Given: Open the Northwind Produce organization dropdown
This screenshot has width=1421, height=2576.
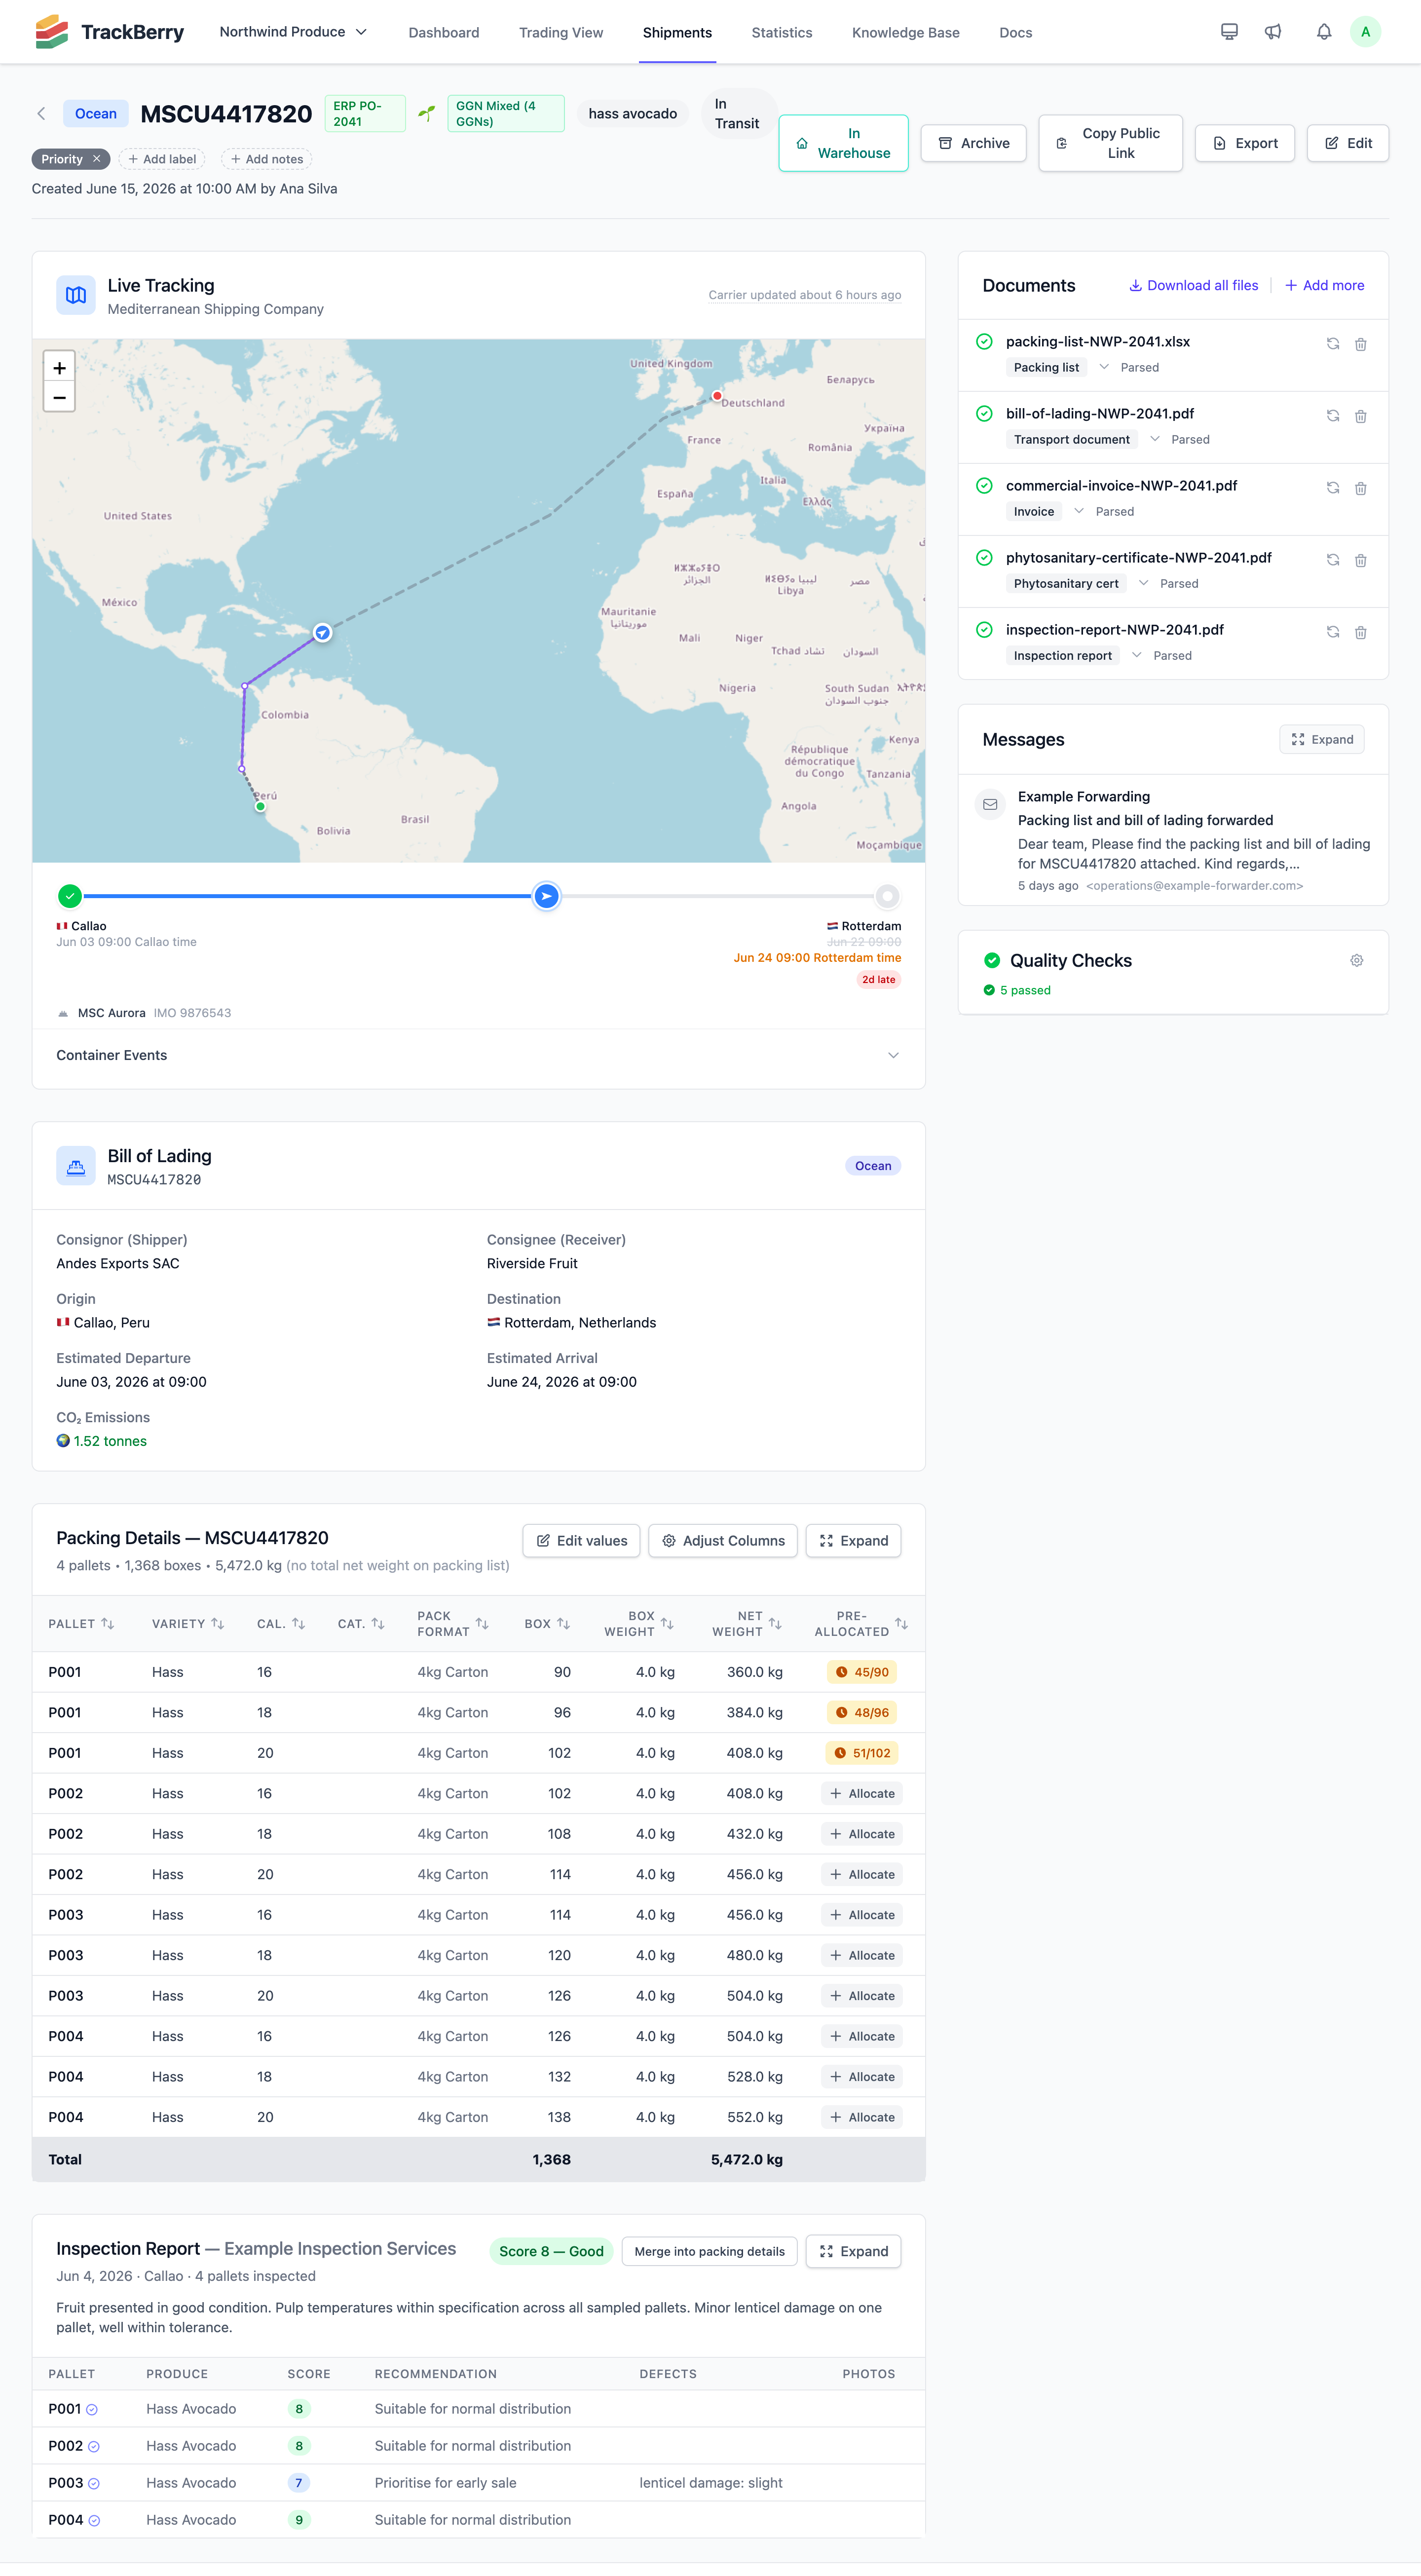Looking at the screenshot, I should point(293,32).
